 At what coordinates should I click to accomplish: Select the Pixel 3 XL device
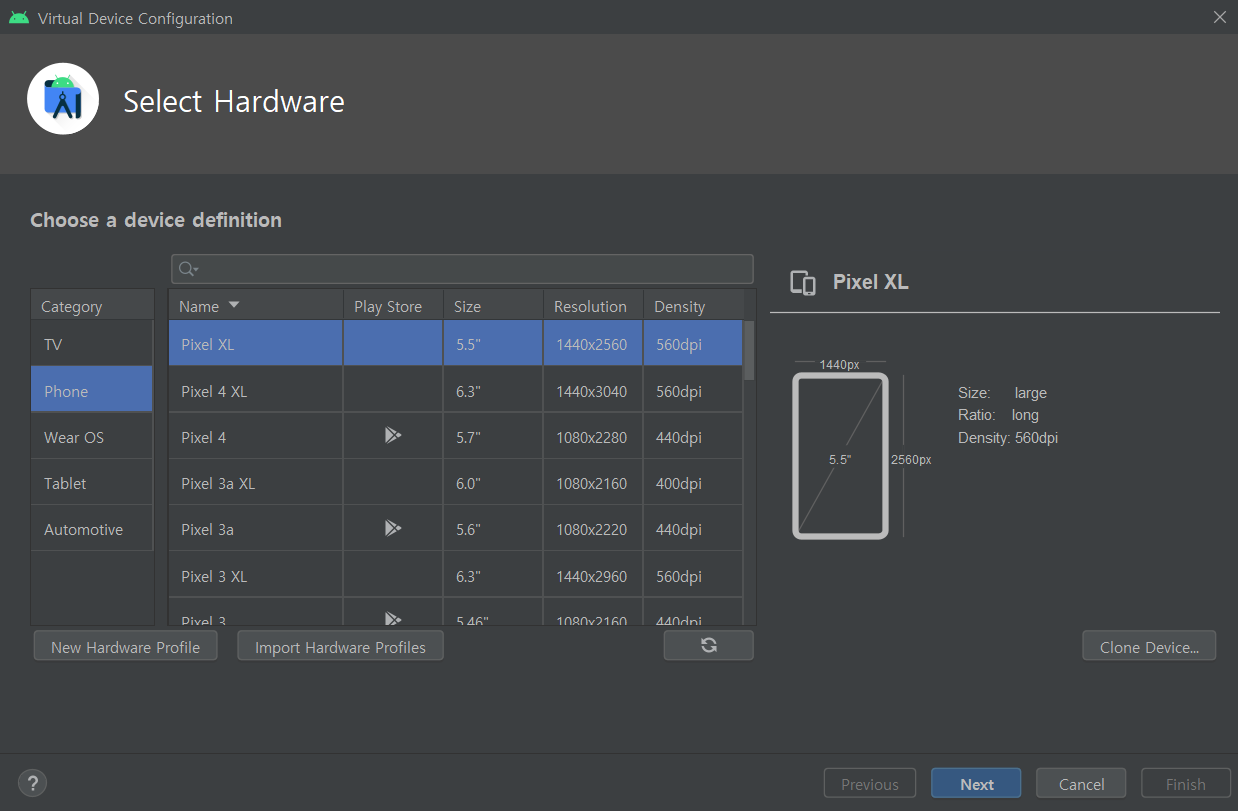[x=214, y=576]
